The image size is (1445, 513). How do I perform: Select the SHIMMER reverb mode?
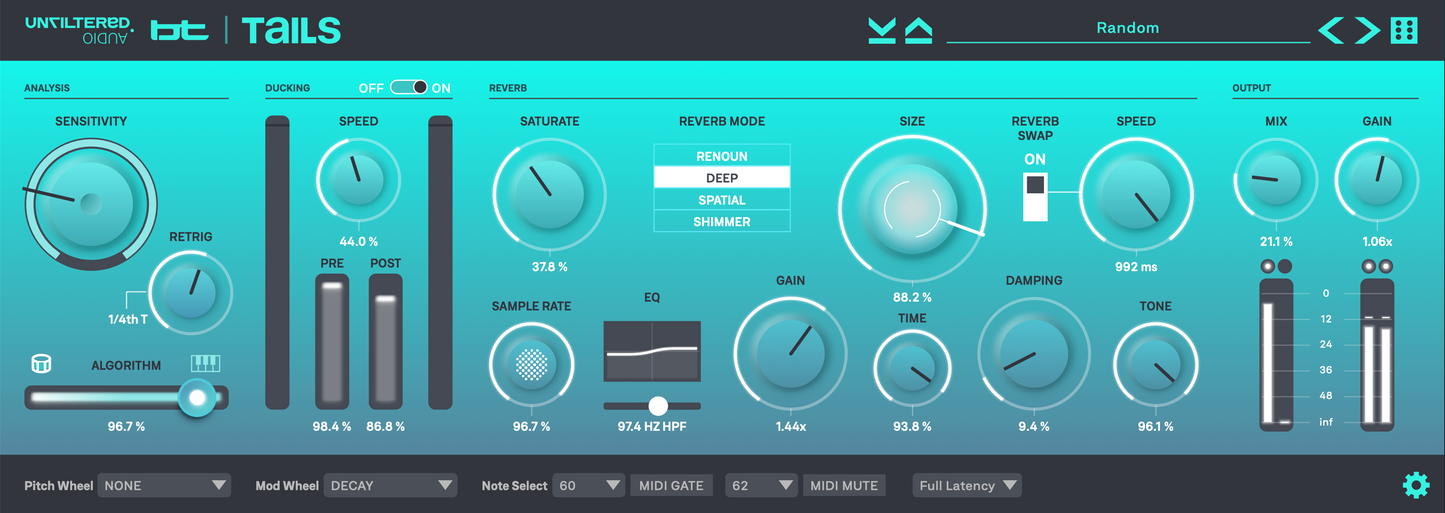coord(722,222)
